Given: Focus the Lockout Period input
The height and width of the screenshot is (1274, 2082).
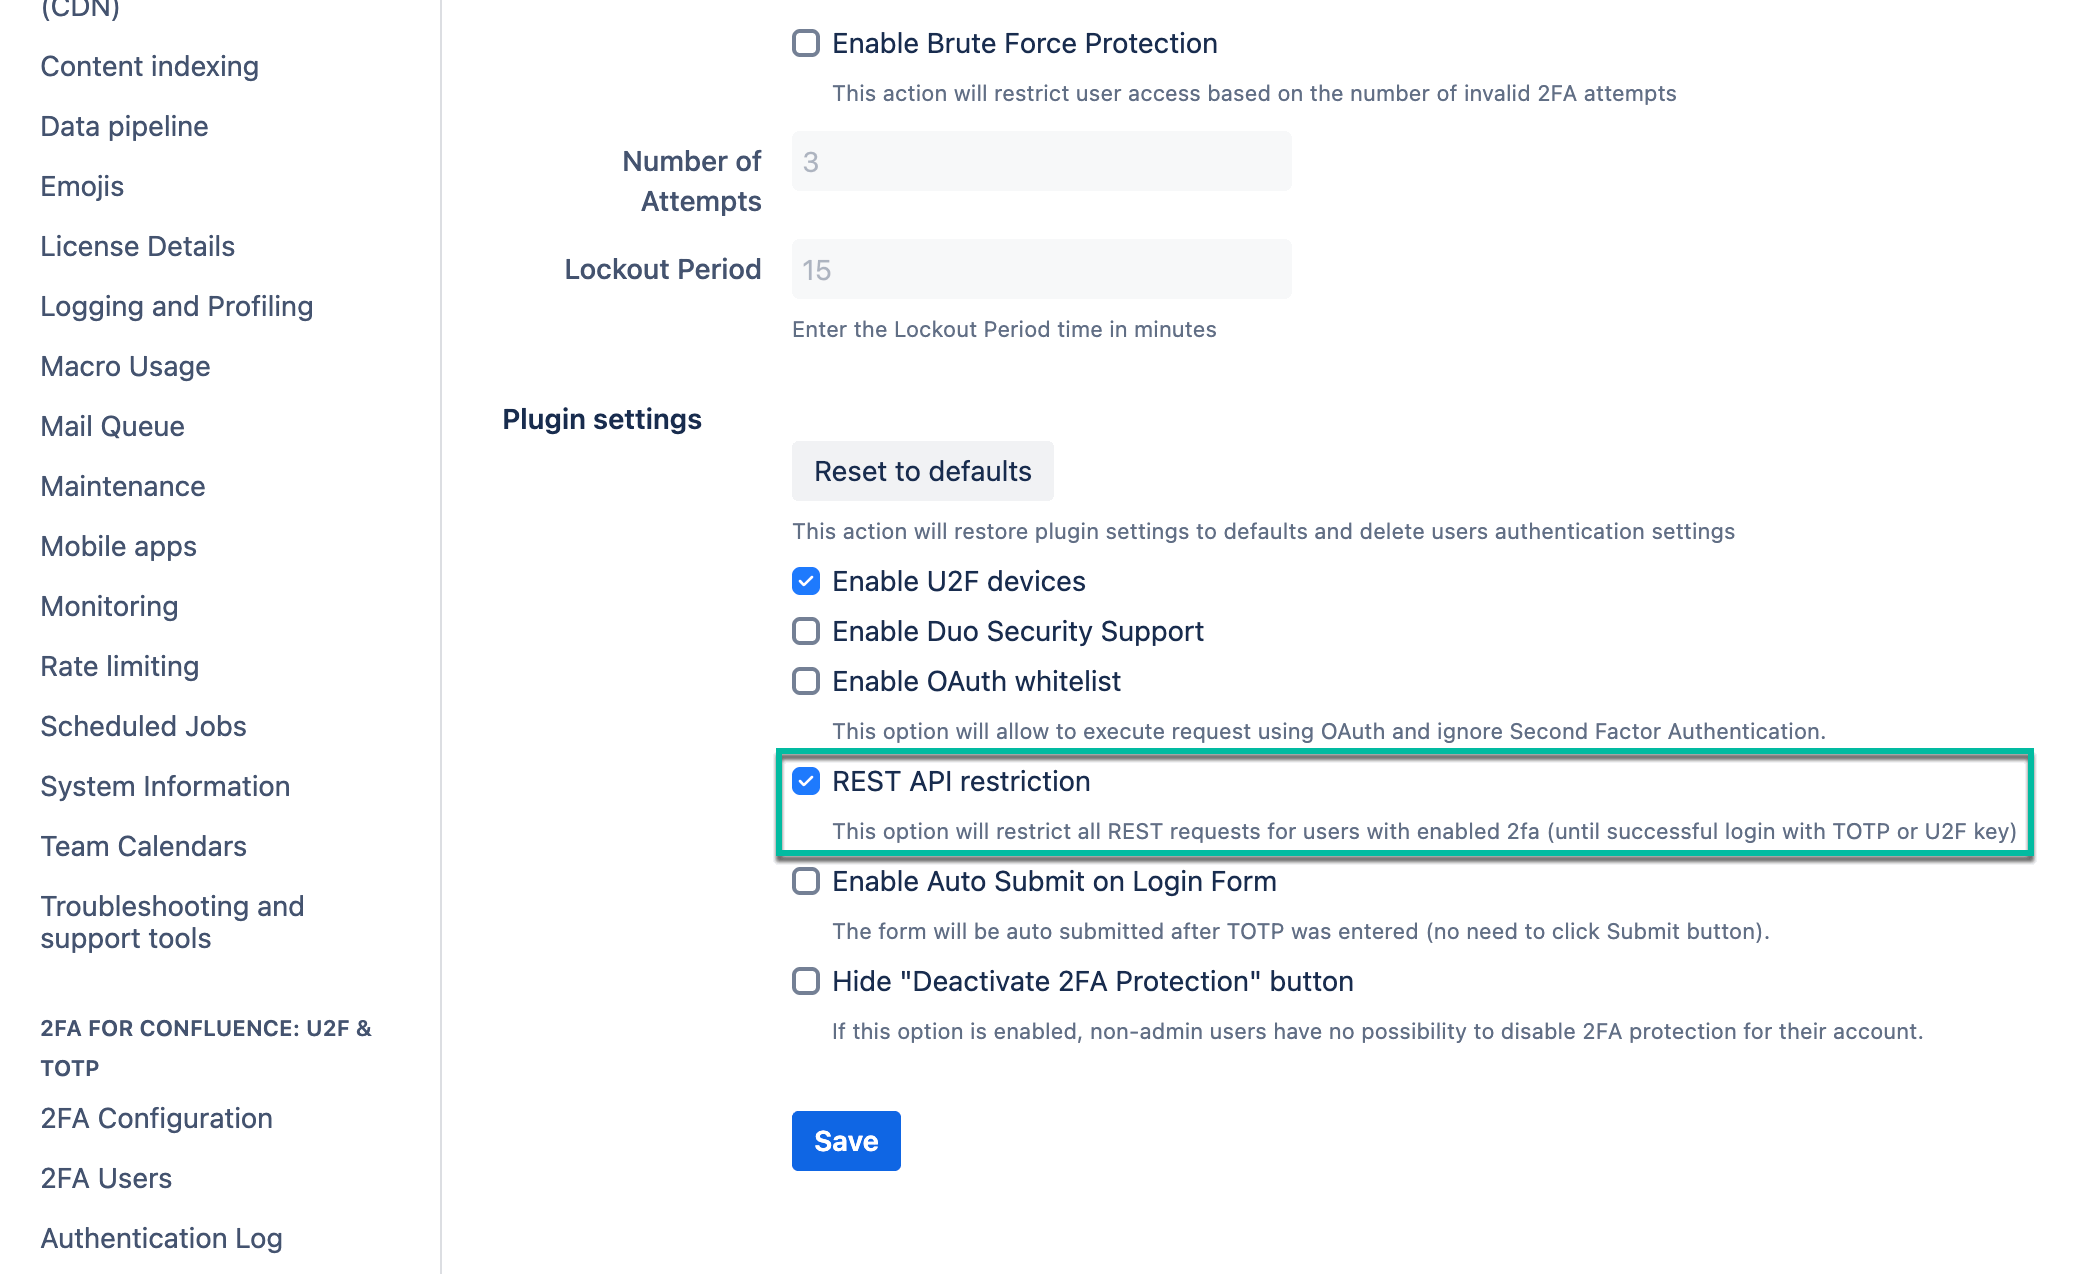Looking at the screenshot, I should click(1041, 269).
